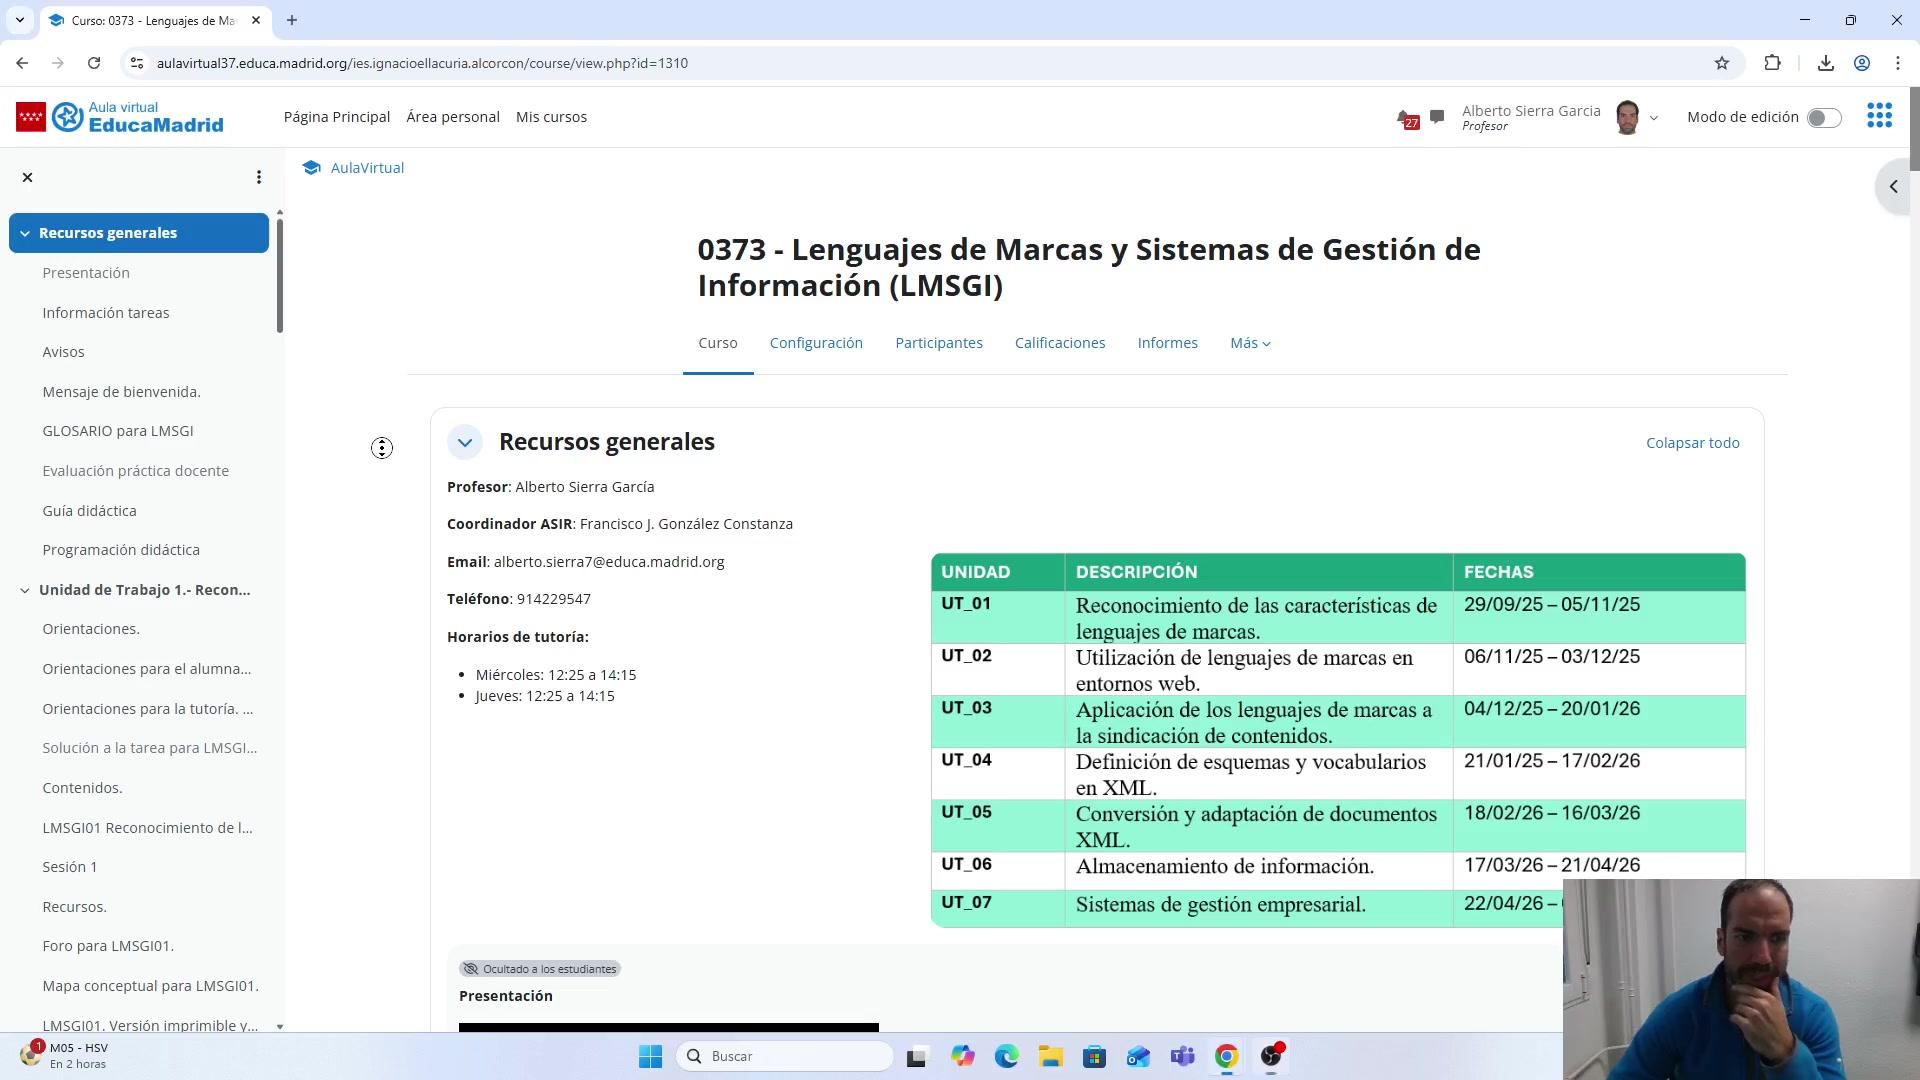Viewport: 1920px width, 1080px height.
Task: Open the user profile dropdown arrow
Action: point(1654,118)
